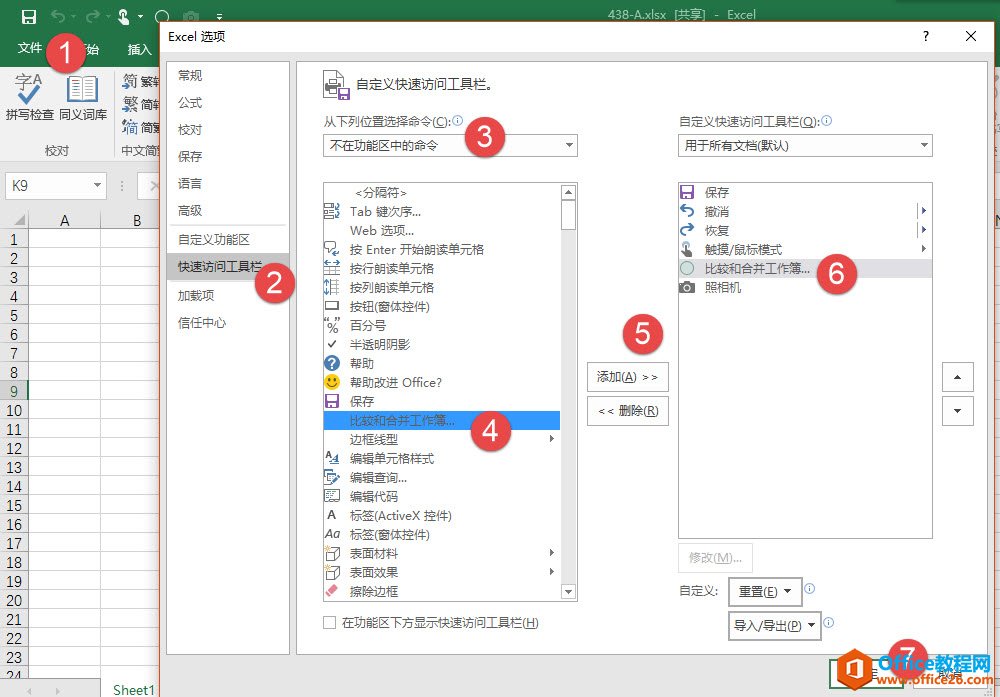Open the Reset dropdown button
Screen dimensions: 1000x697
tap(765, 591)
